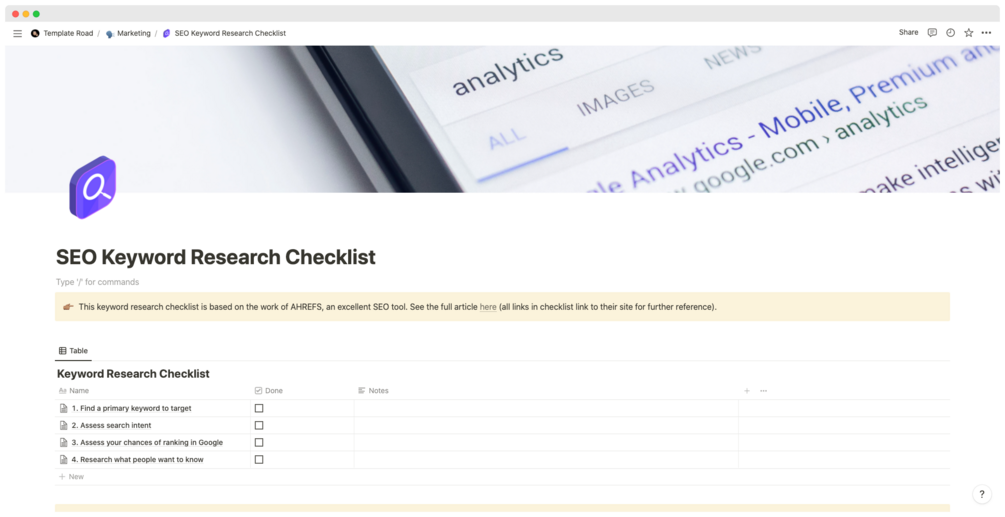Check Done for Assess search intent
This screenshot has width=1005, height=517.
[259, 425]
